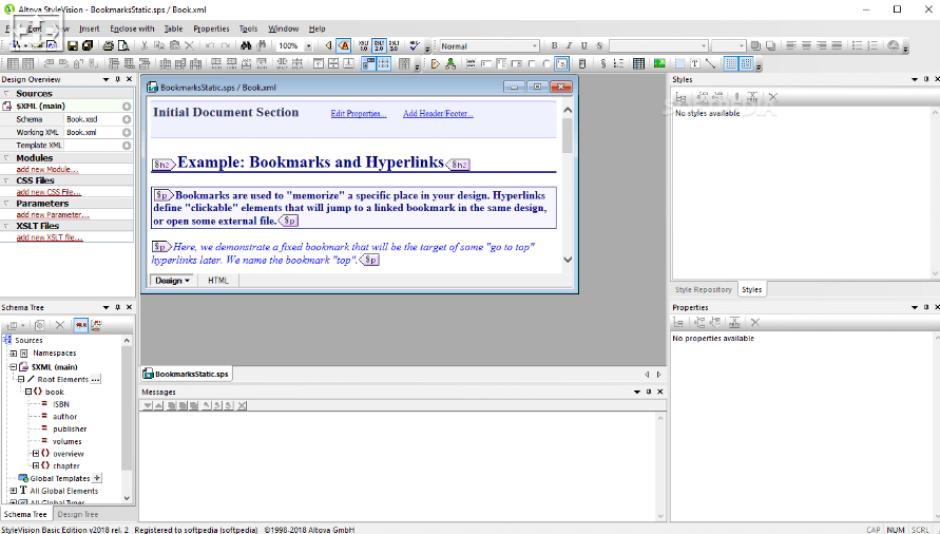Open the Table menu
The image size is (940, 534).
tap(174, 28)
